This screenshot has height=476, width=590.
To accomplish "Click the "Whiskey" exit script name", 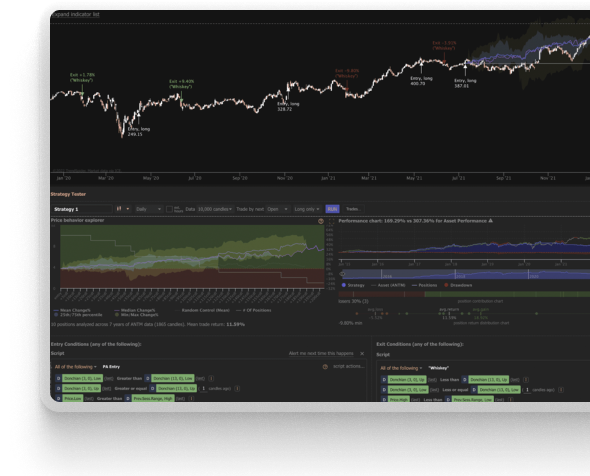I will (438, 368).
